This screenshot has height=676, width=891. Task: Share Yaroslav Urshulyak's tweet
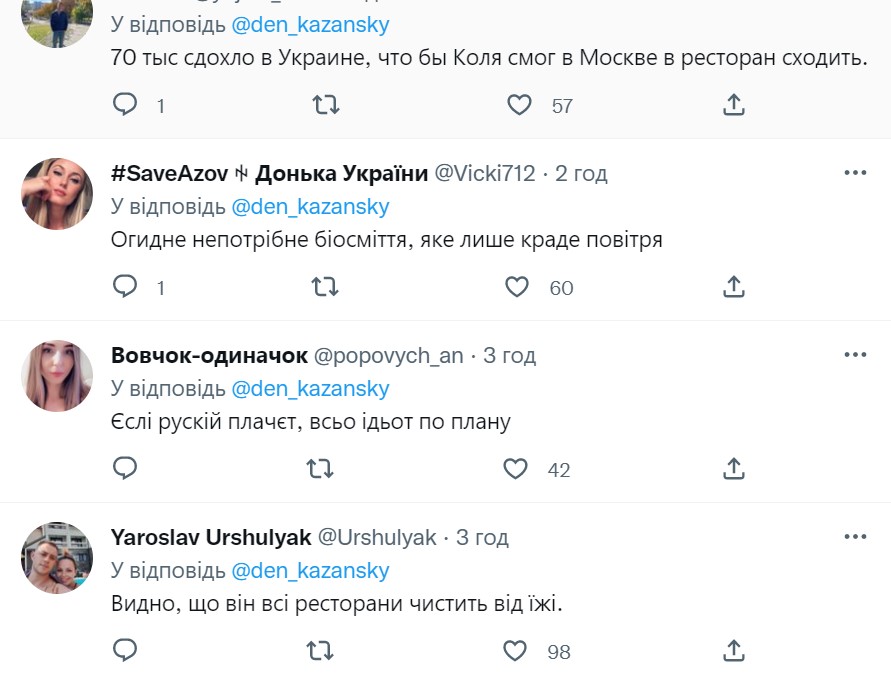click(733, 651)
